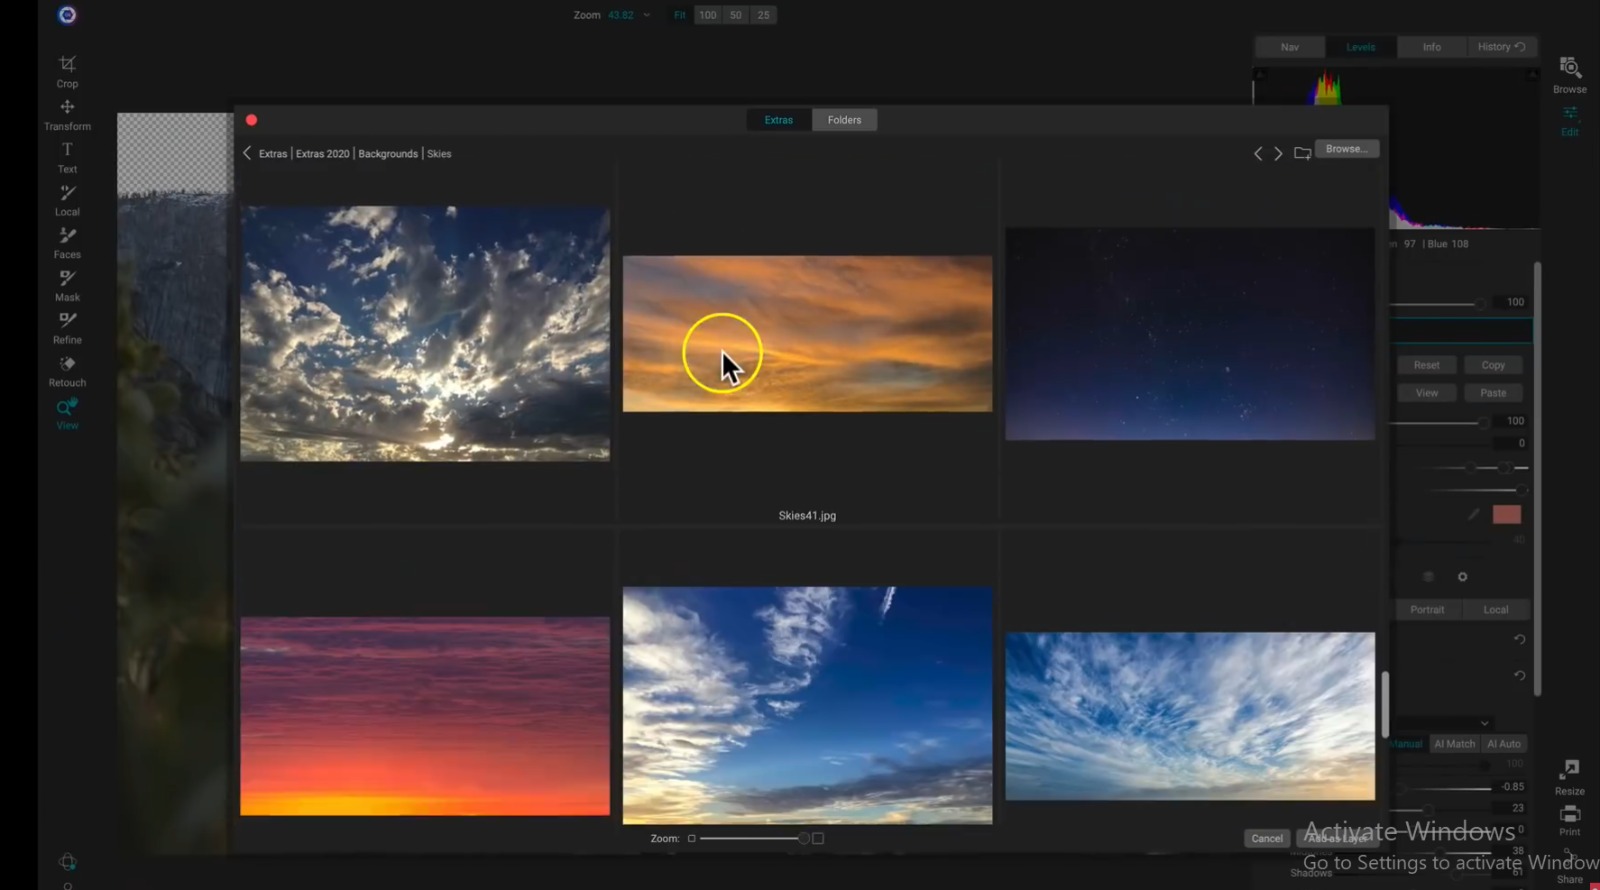Select the View zoom tool

tap(67, 414)
